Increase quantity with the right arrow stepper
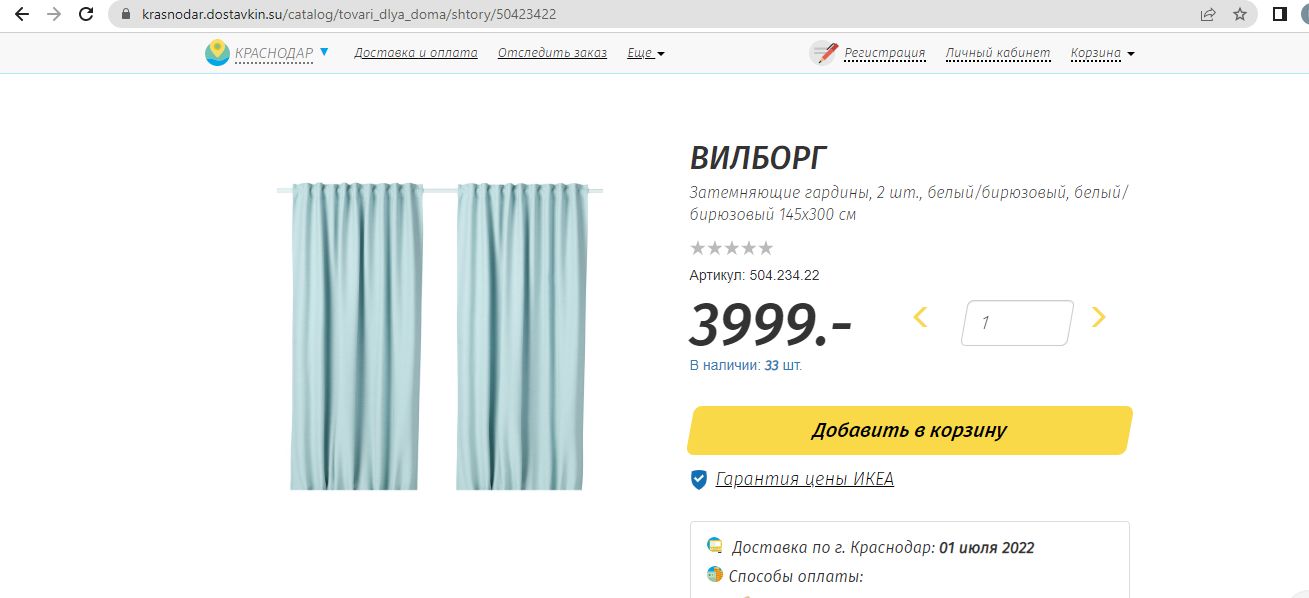Viewport: 1309px width, 598px height. [x=1098, y=316]
